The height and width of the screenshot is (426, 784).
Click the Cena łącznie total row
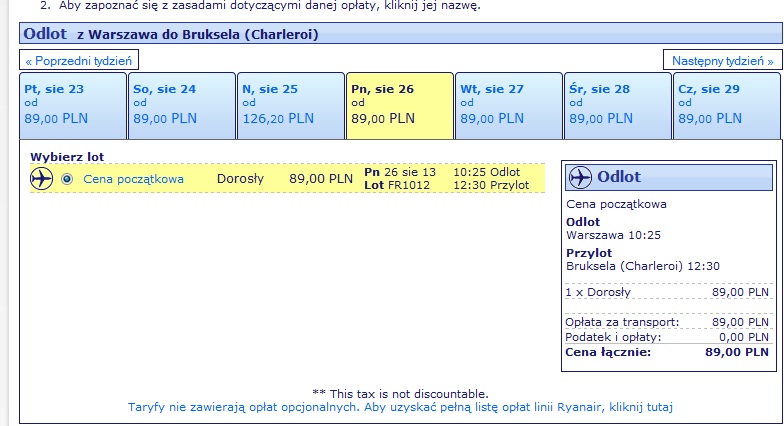[667, 352]
